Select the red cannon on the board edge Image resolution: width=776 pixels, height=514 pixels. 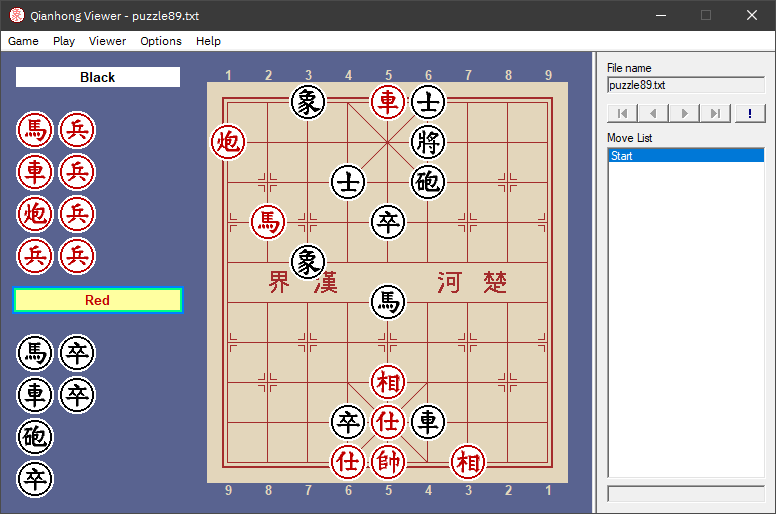click(228, 142)
